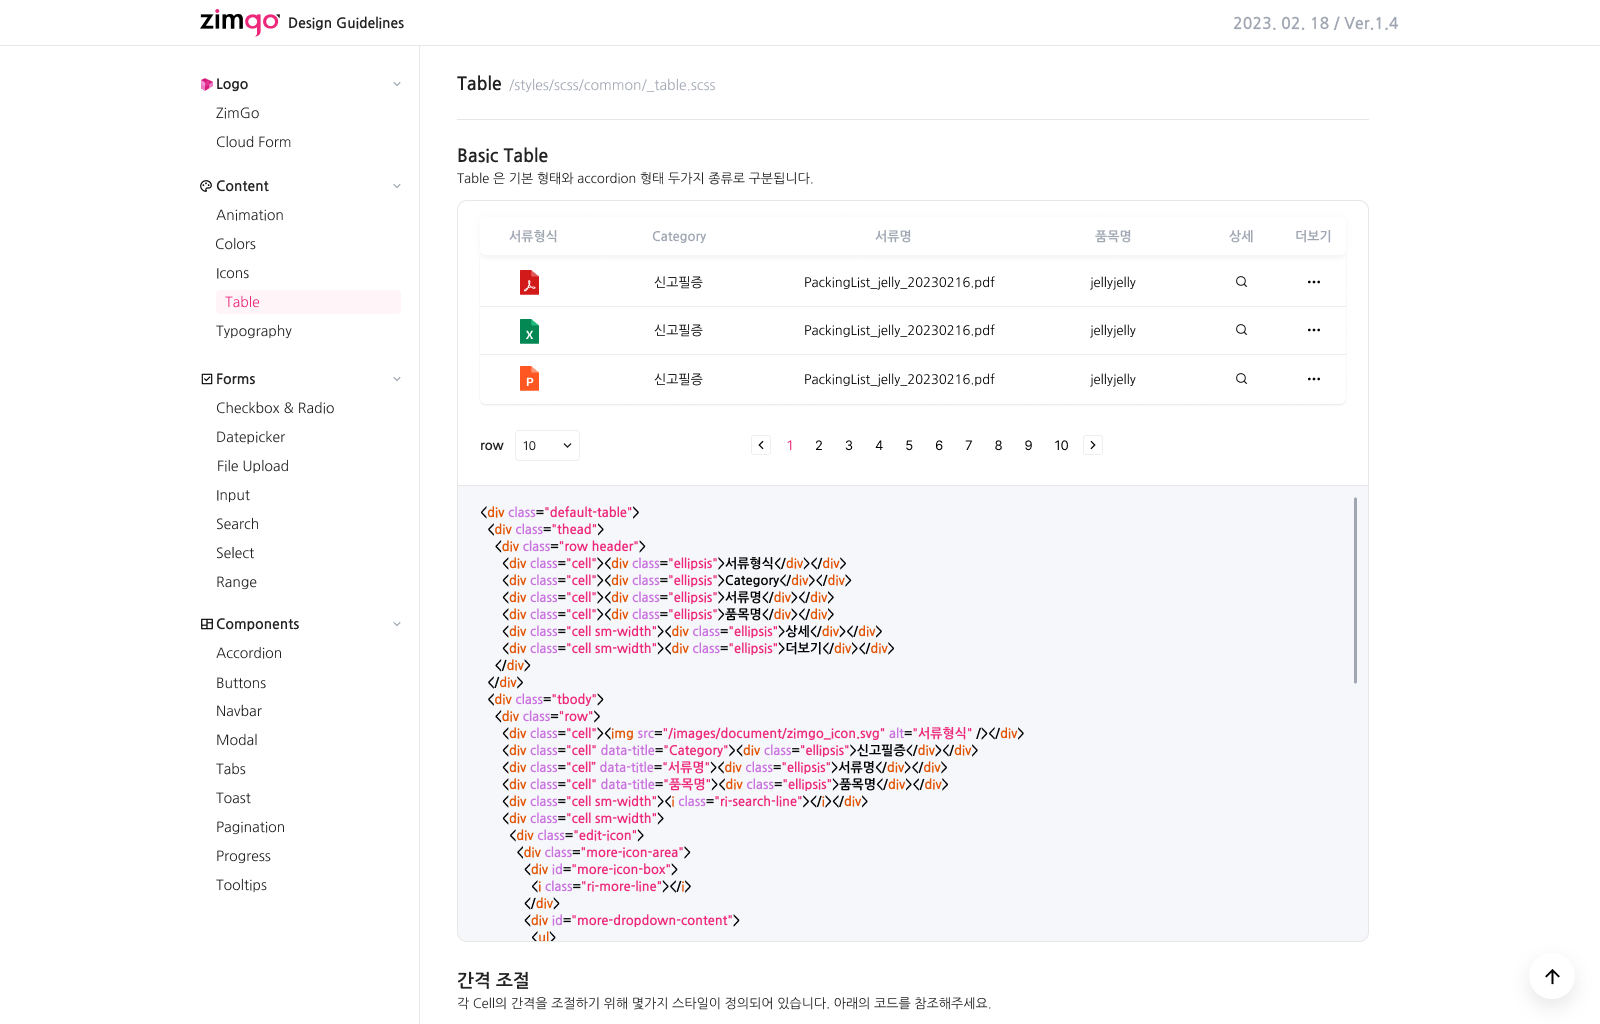Click the code block vertical scrollbar

pyautogui.click(x=1355, y=590)
